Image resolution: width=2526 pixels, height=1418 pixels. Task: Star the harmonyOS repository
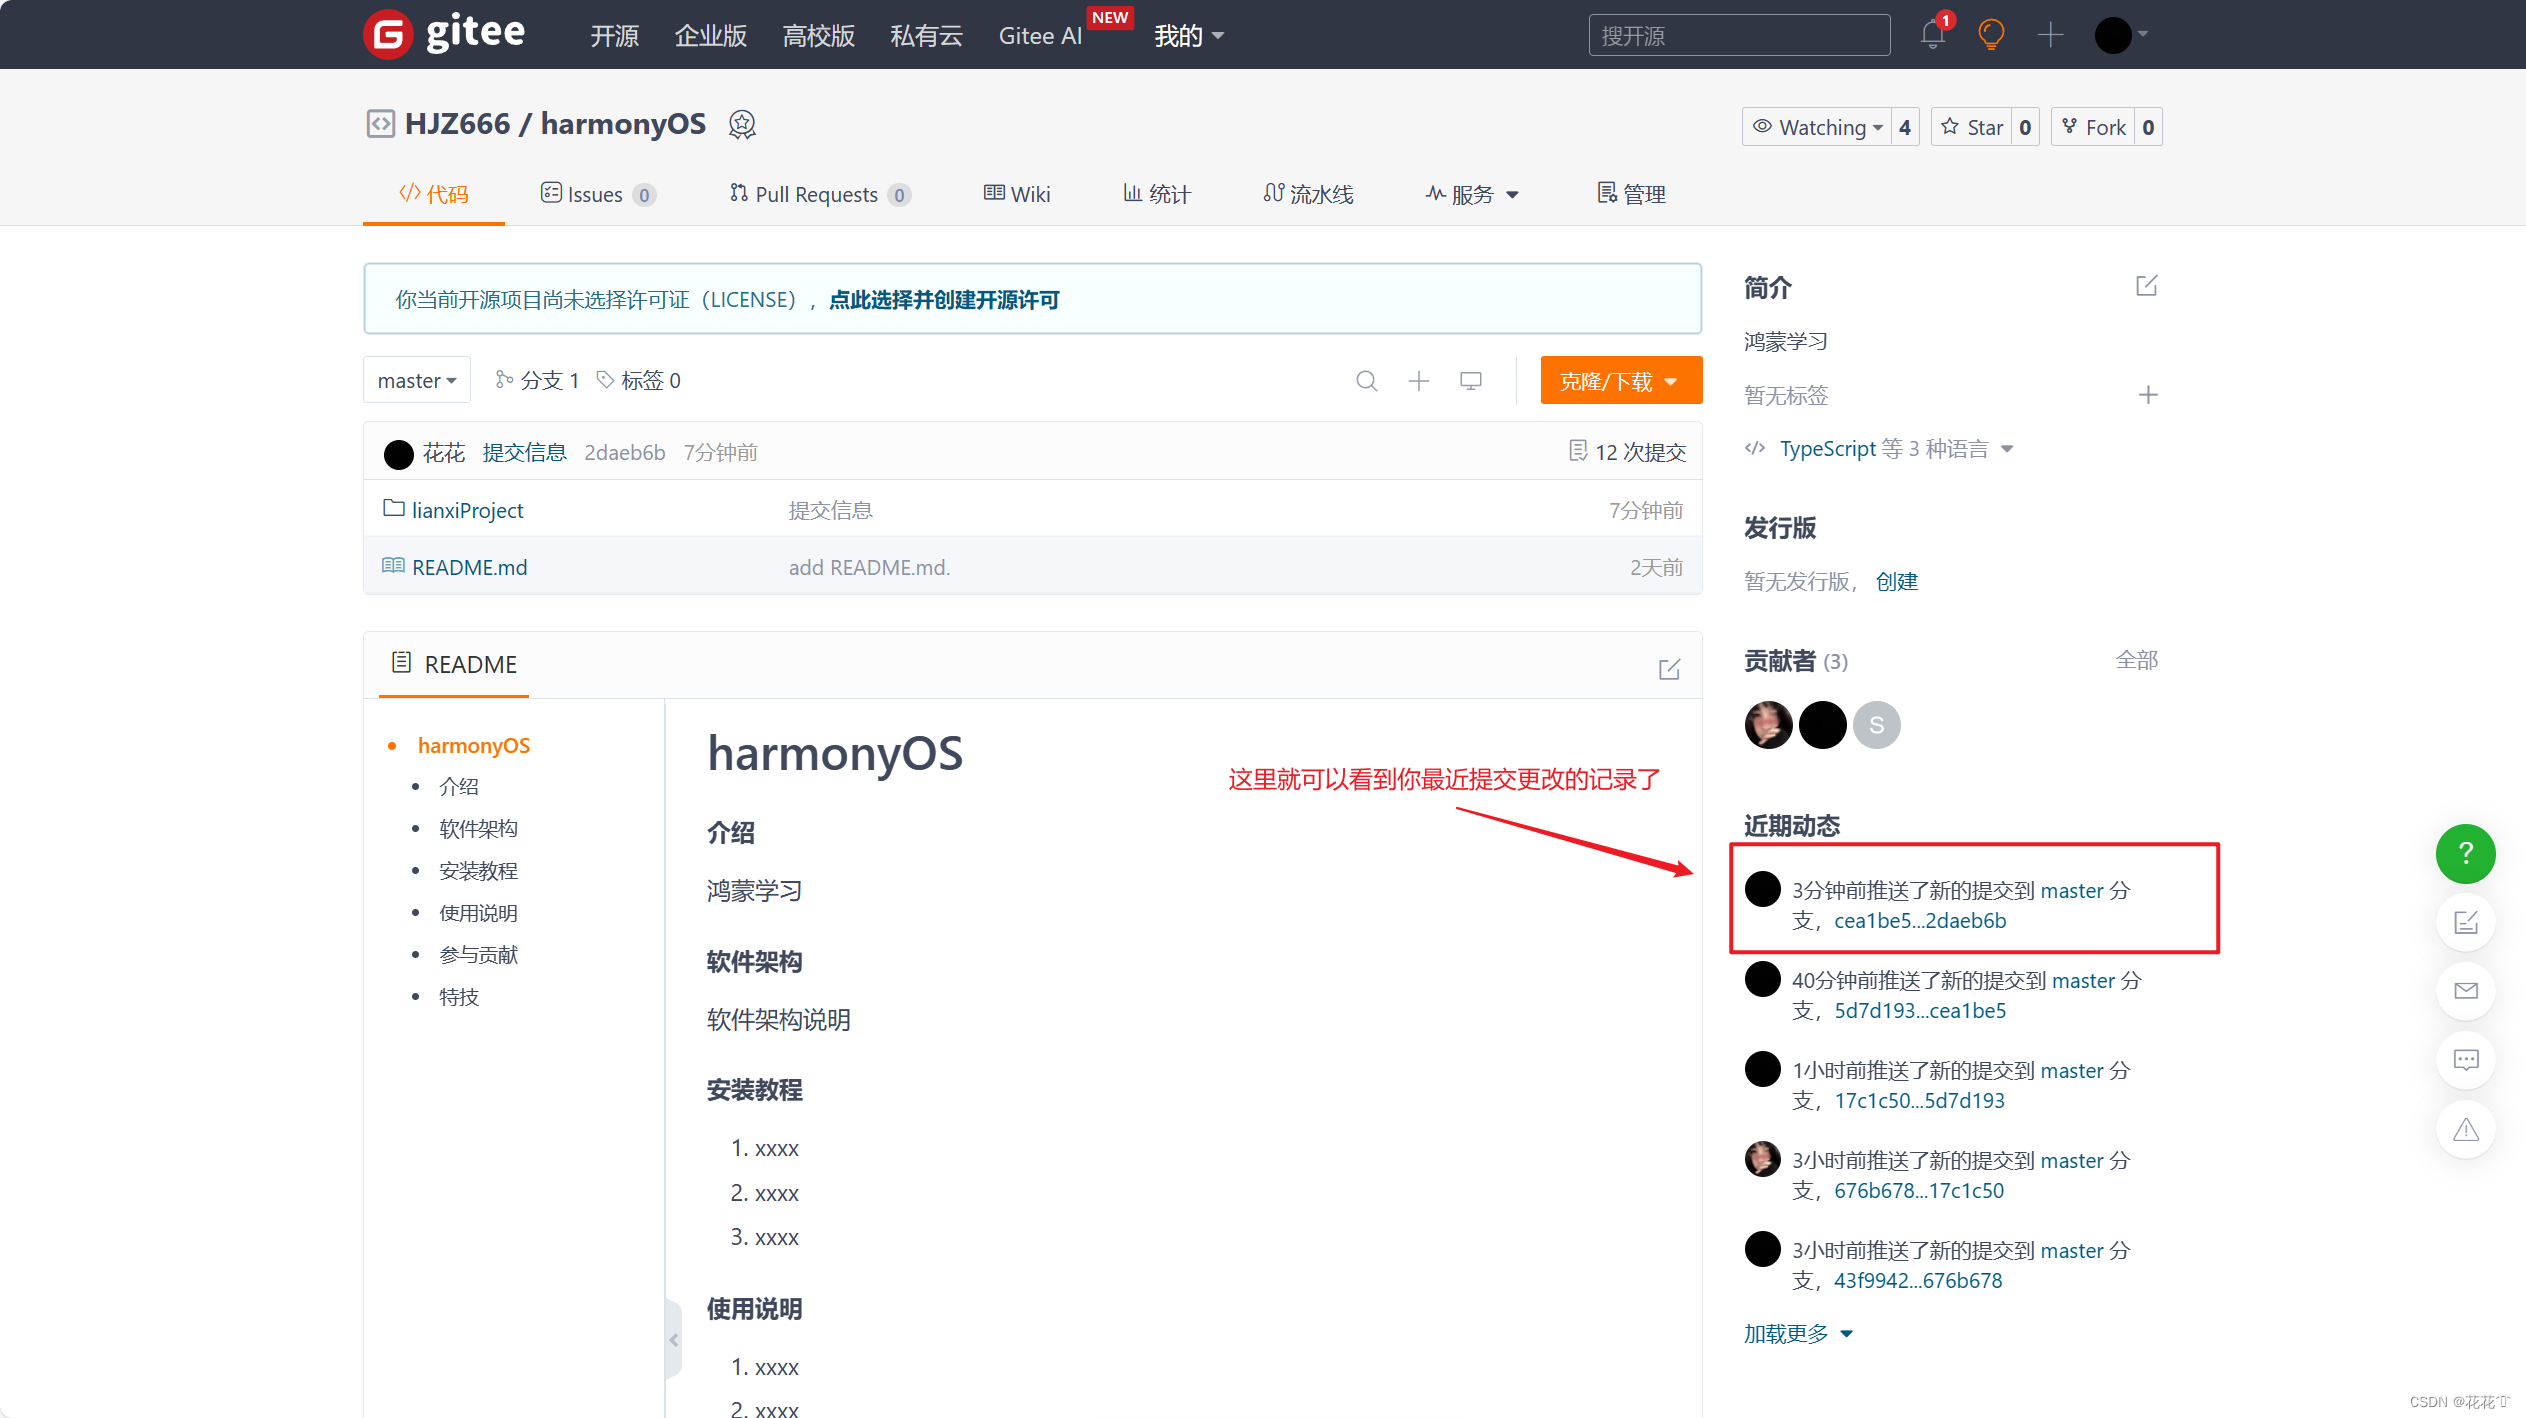coord(1972,127)
